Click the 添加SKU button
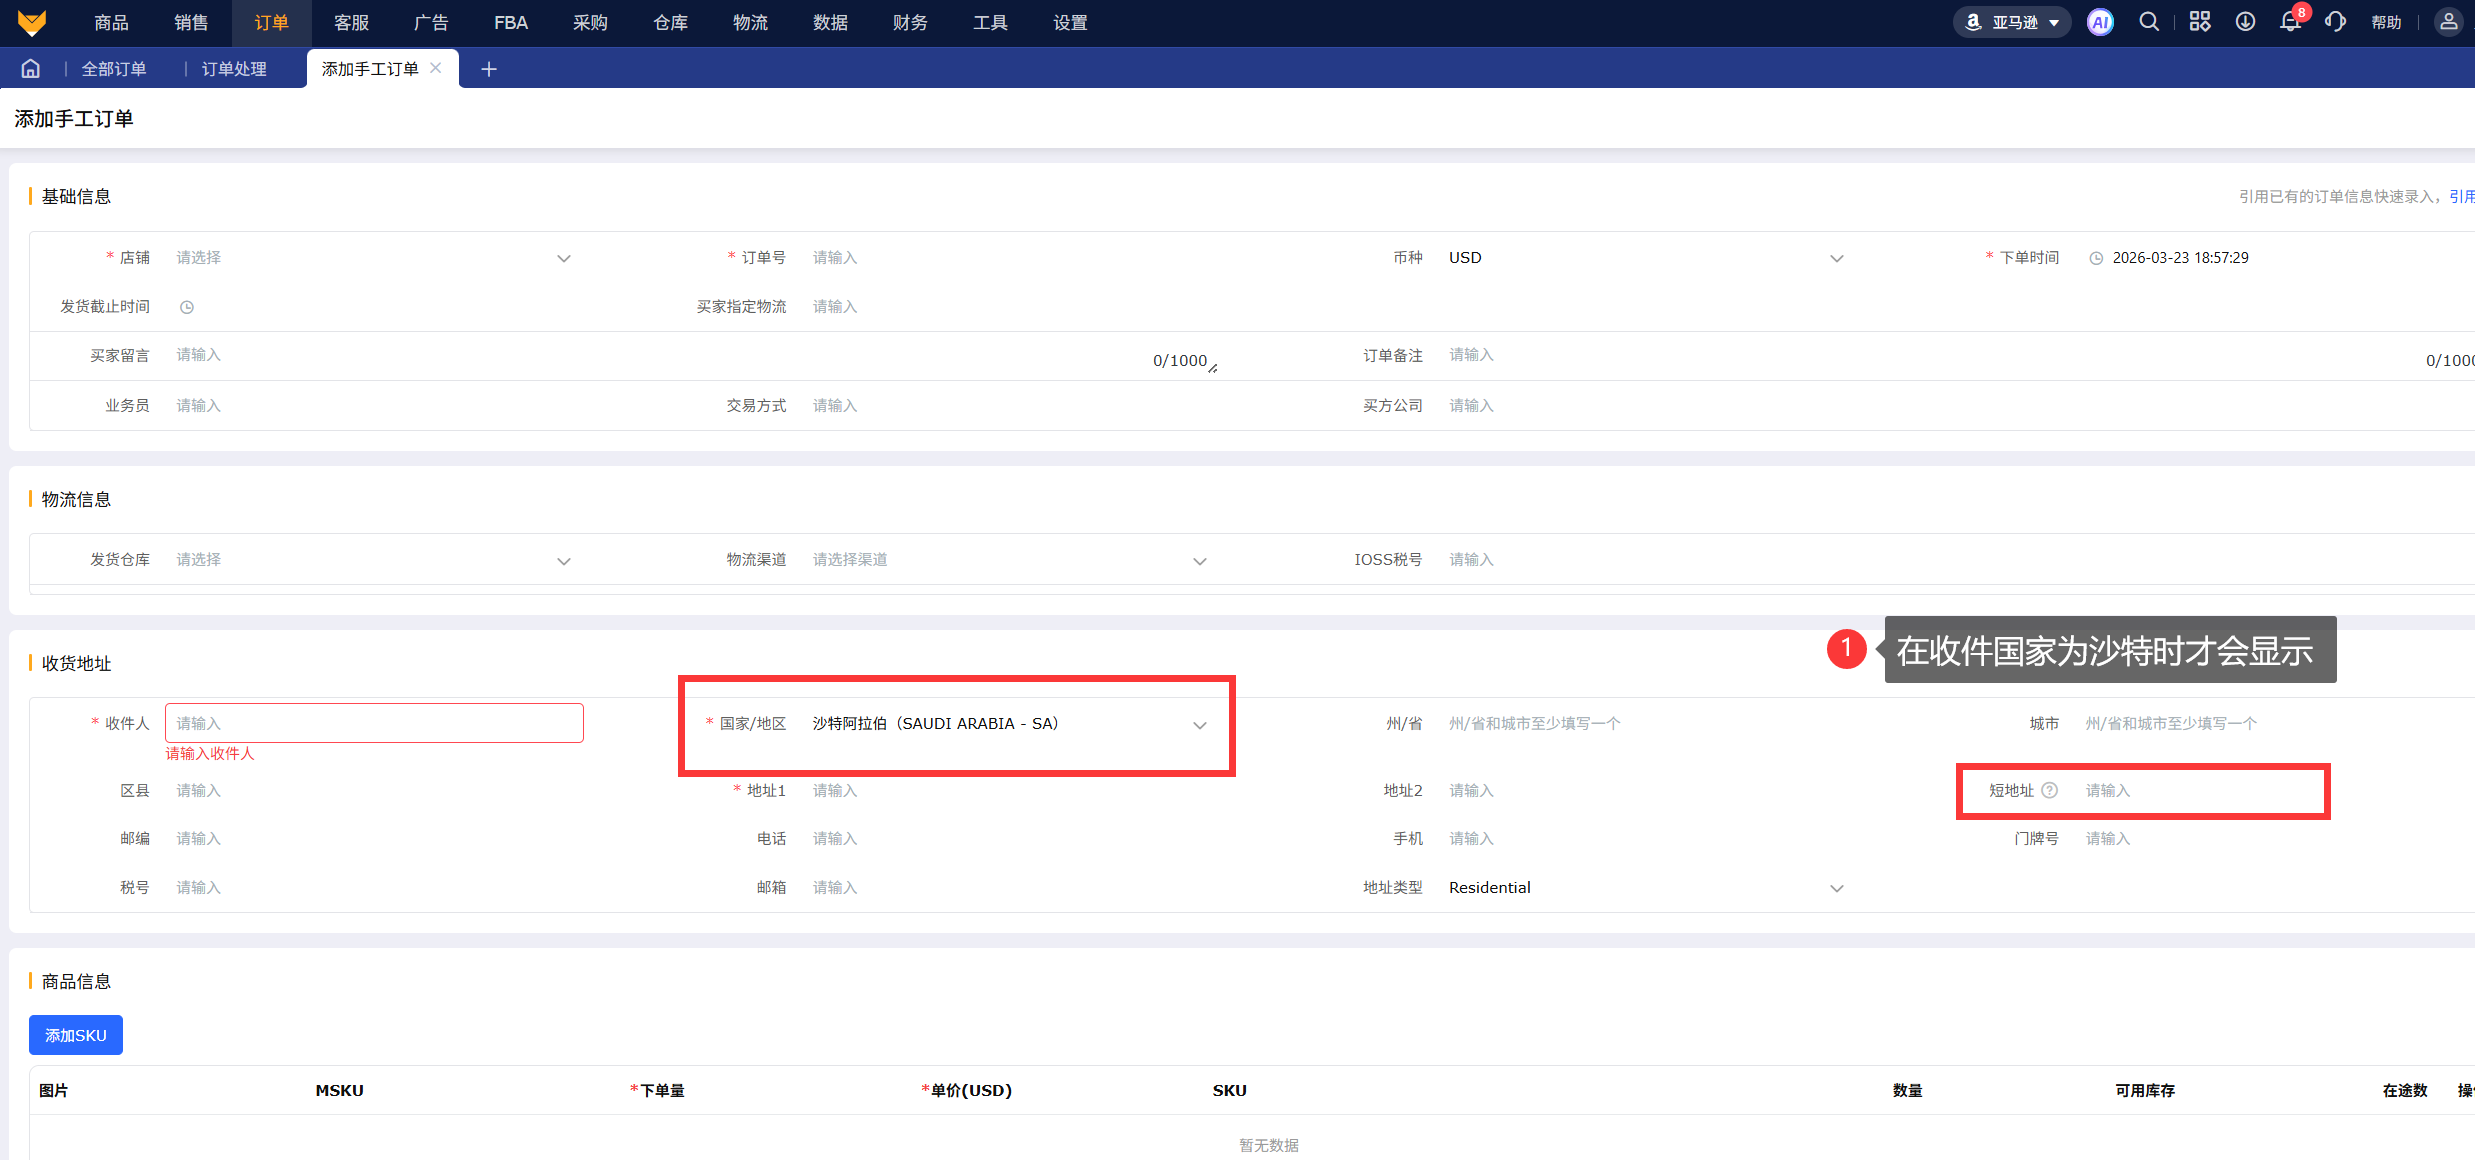 coord(76,1035)
